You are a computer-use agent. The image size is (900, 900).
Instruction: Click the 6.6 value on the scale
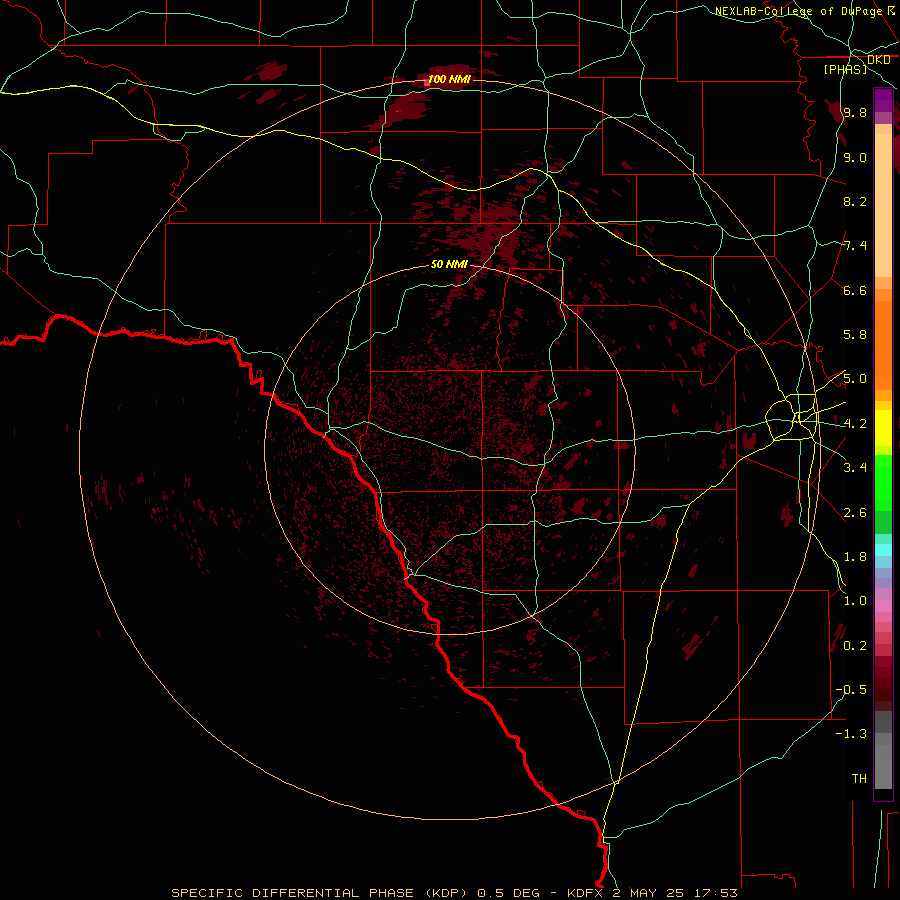[x=855, y=290]
